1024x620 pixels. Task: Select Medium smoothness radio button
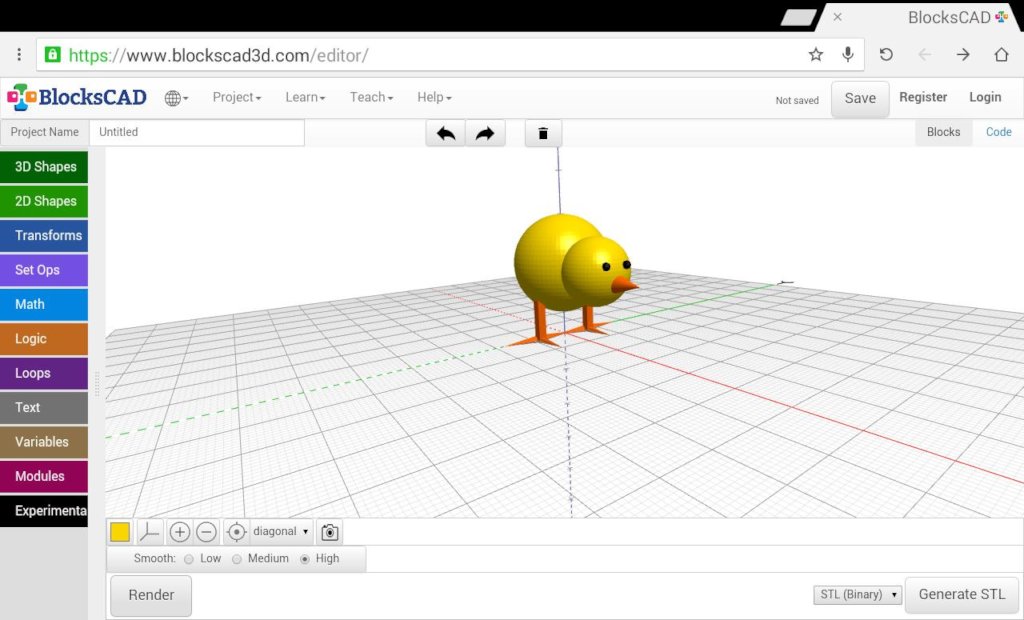pos(236,559)
